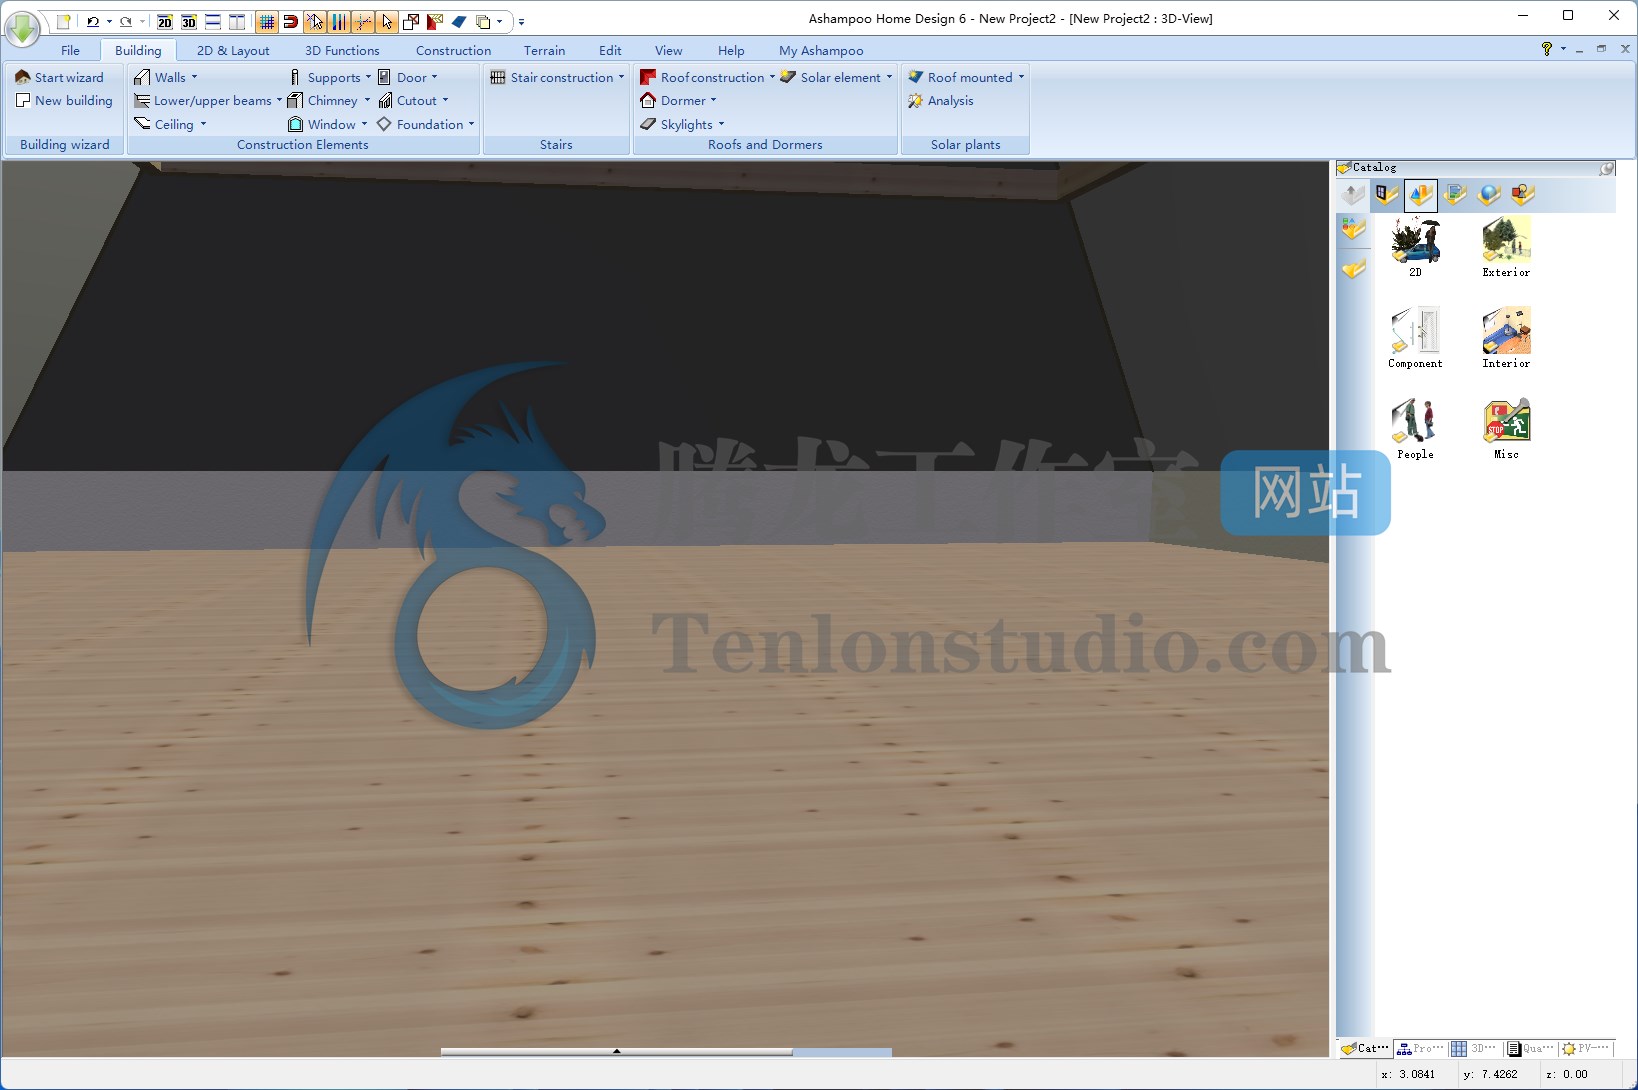
Task: Open the Misc catalog folder
Action: [1506, 429]
